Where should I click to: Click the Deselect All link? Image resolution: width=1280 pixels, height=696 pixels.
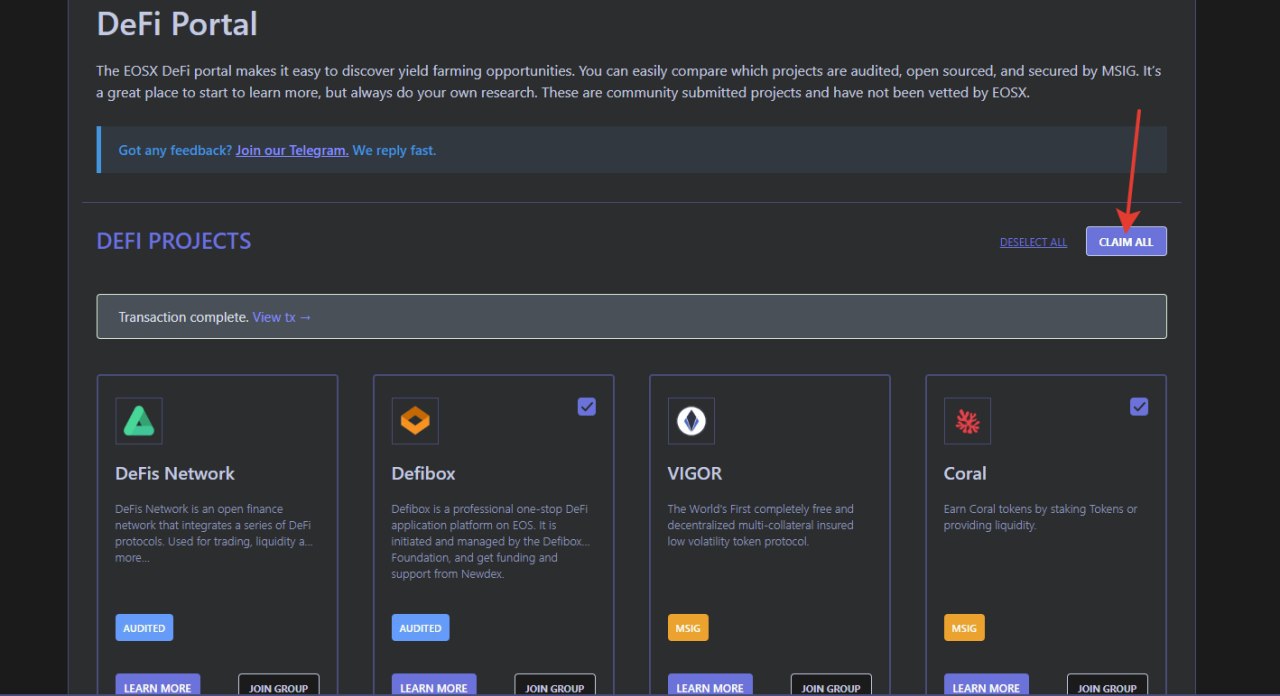(1033, 242)
